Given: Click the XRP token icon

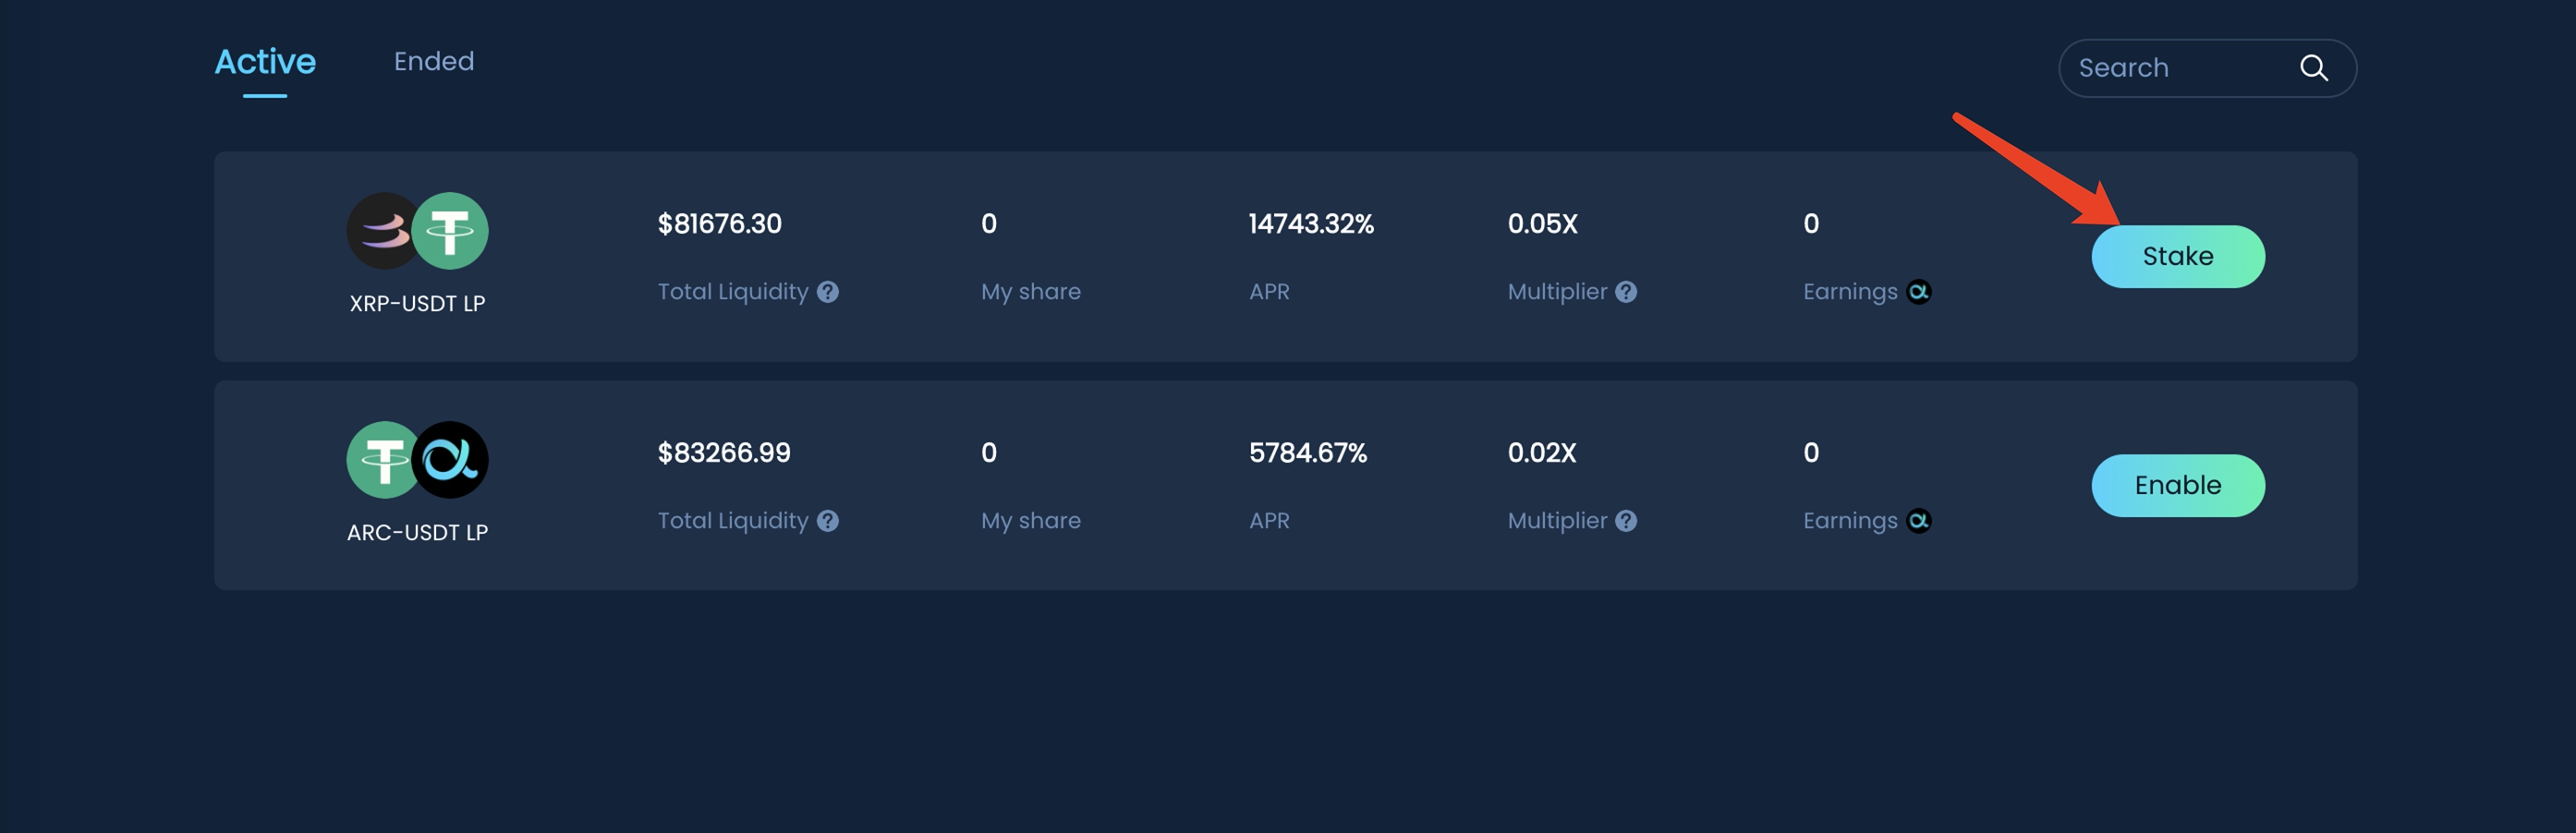Looking at the screenshot, I should click(380, 231).
